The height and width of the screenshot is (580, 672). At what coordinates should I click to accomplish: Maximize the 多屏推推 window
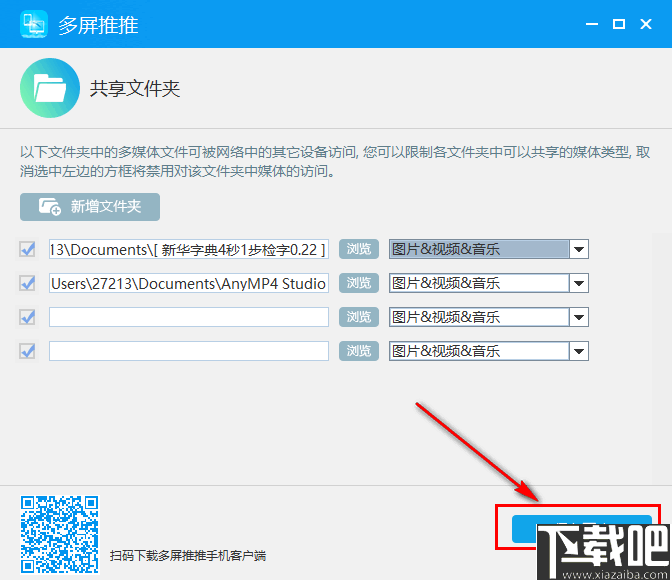point(619,24)
